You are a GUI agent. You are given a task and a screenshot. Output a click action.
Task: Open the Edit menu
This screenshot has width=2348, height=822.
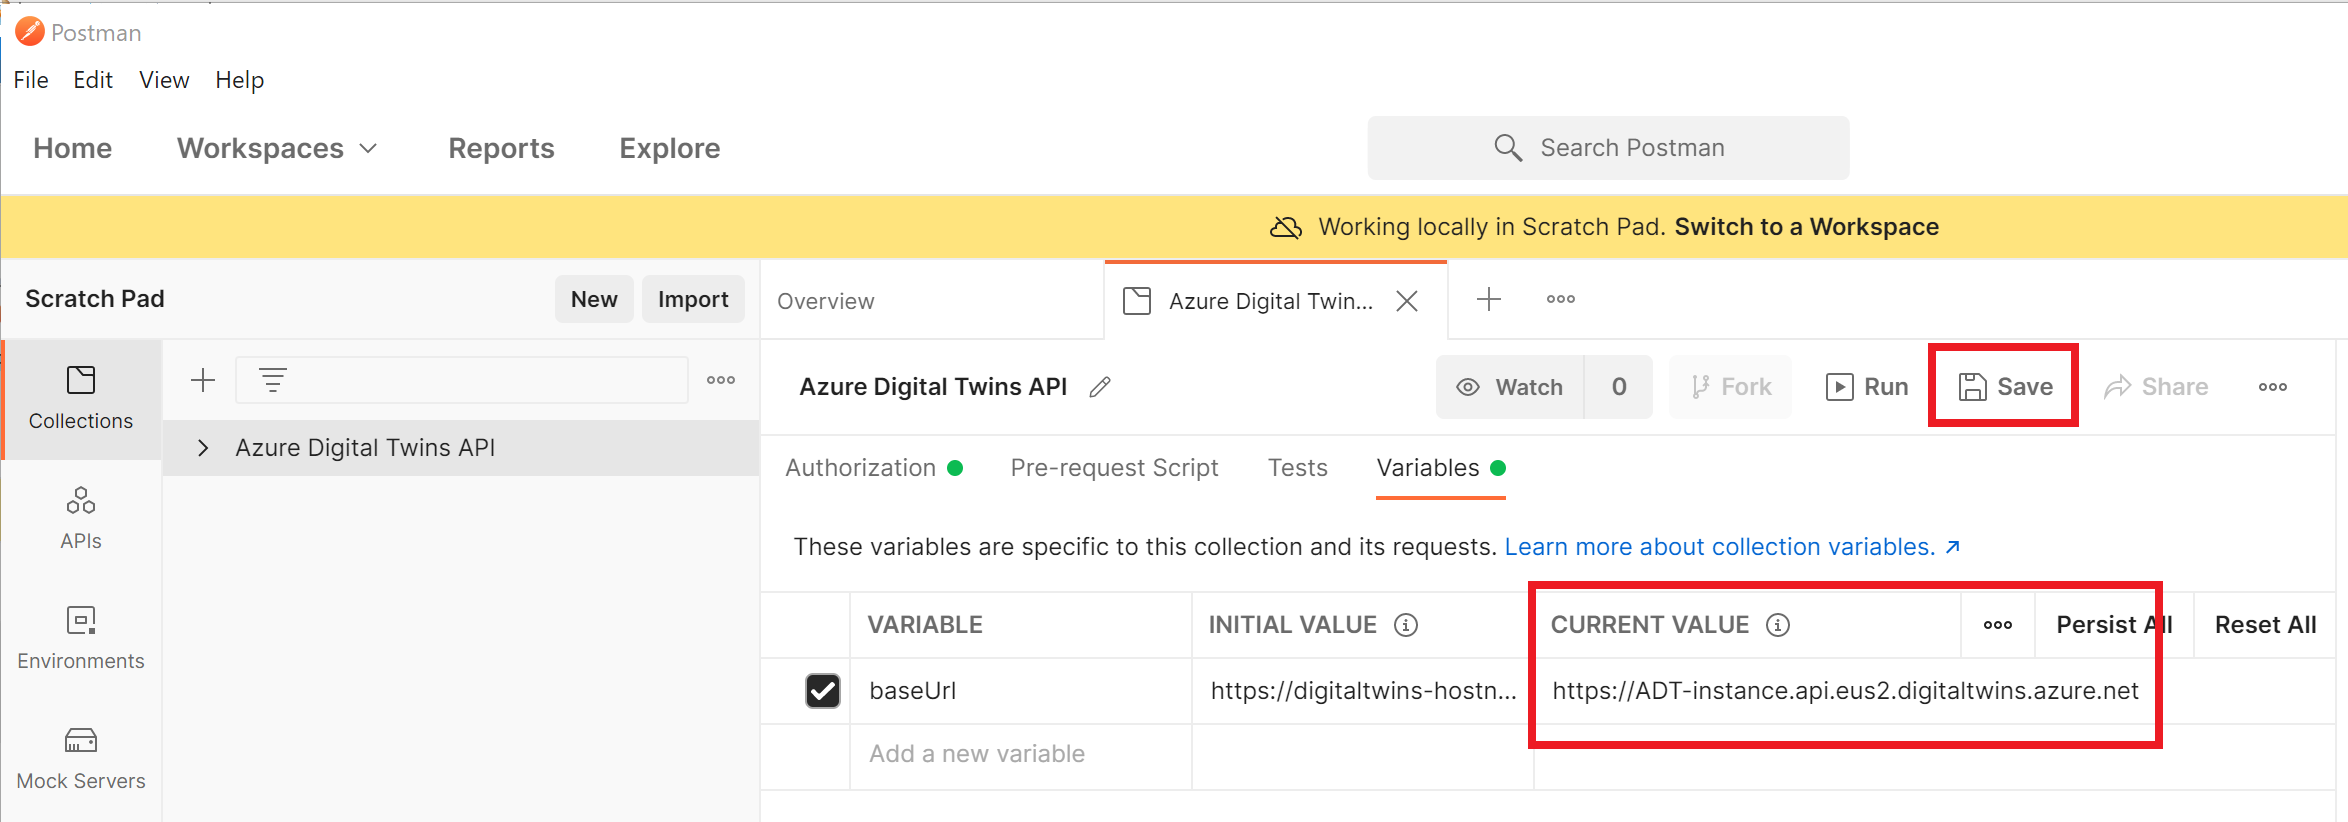coord(93,80)
